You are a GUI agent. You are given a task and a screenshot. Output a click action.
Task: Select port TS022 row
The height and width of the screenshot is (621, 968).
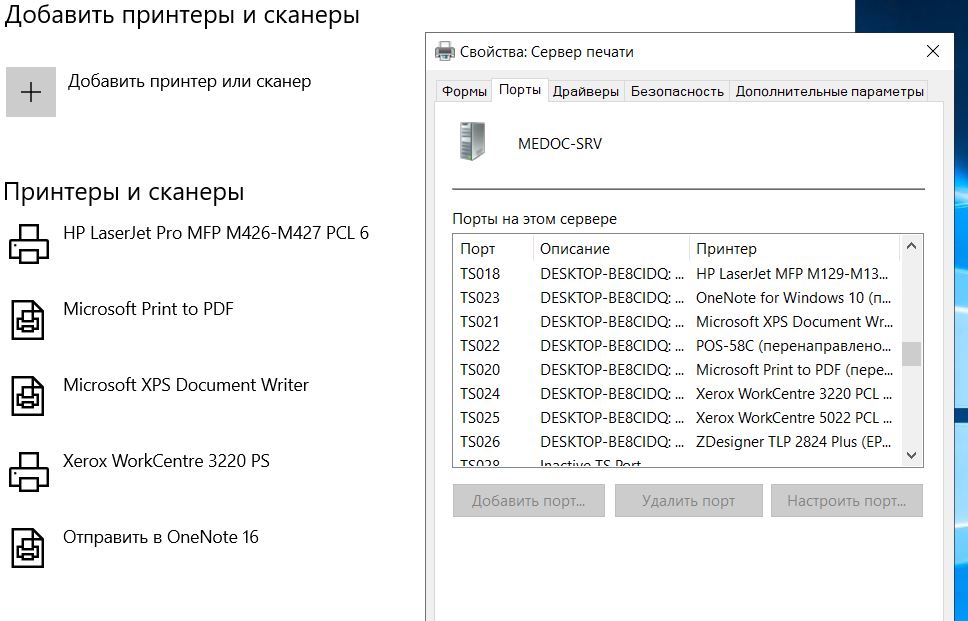coord(677,346)
